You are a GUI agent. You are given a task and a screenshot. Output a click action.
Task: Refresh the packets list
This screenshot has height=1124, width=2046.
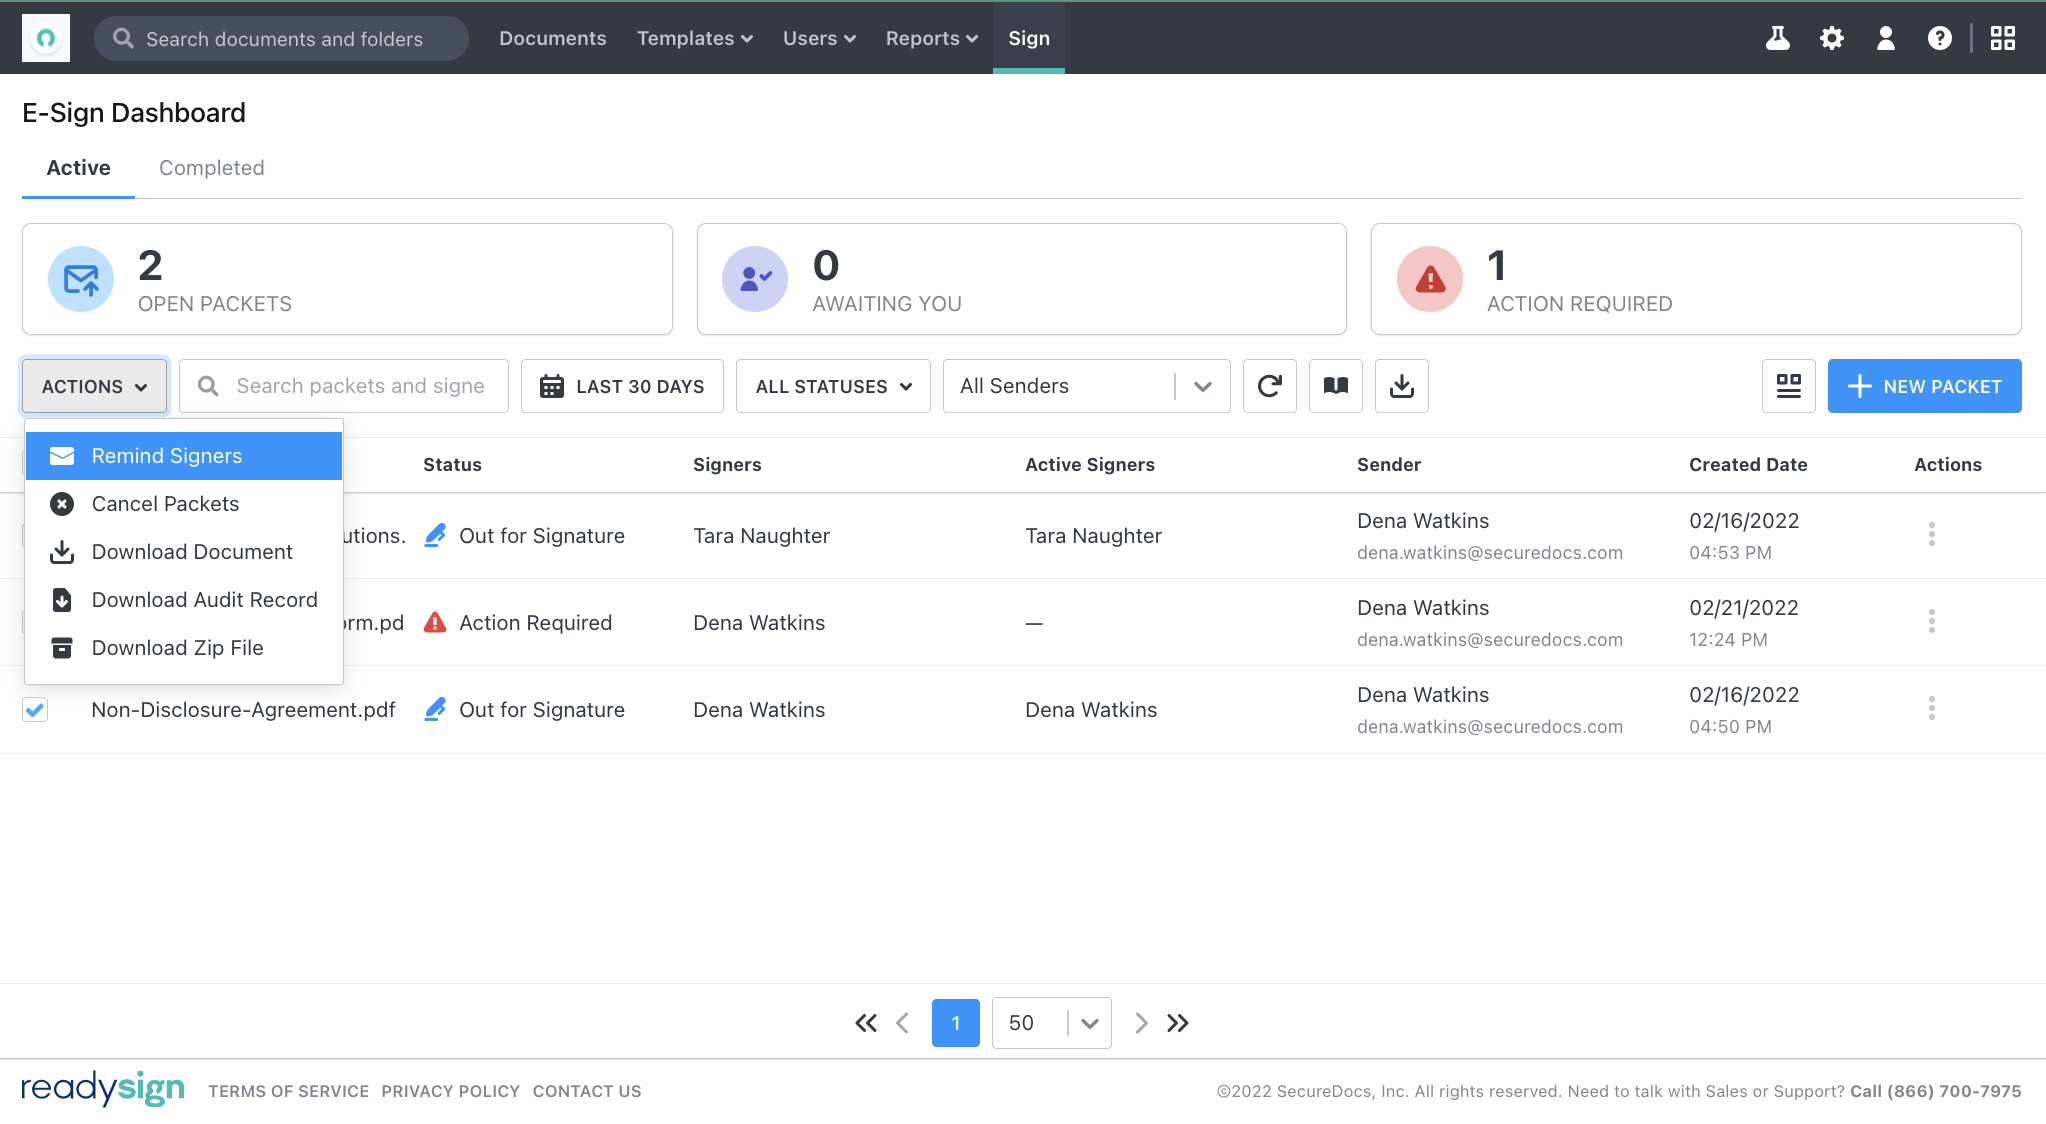(1269, 385)
